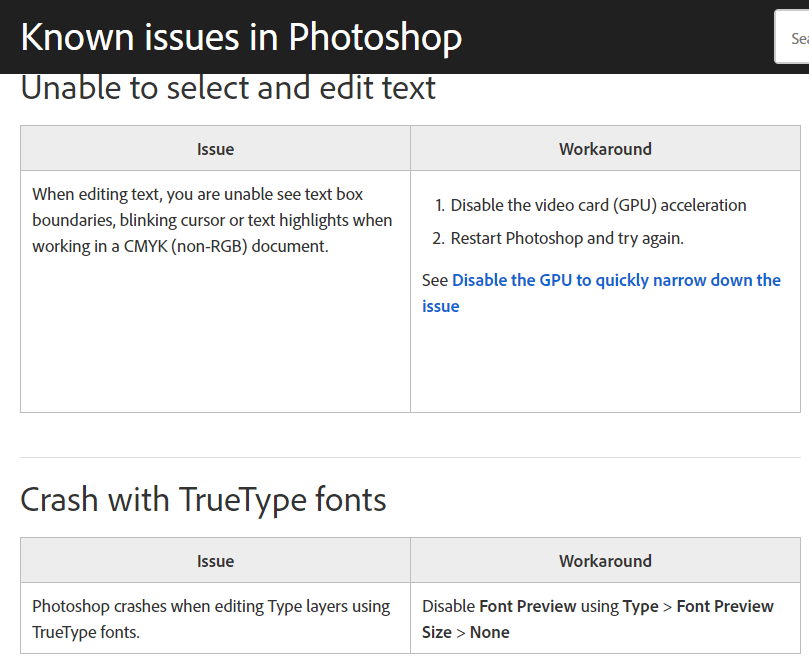809x668 pixels.
Task: Click the 'Issue' column header in the first table
Action: [215, 148]
